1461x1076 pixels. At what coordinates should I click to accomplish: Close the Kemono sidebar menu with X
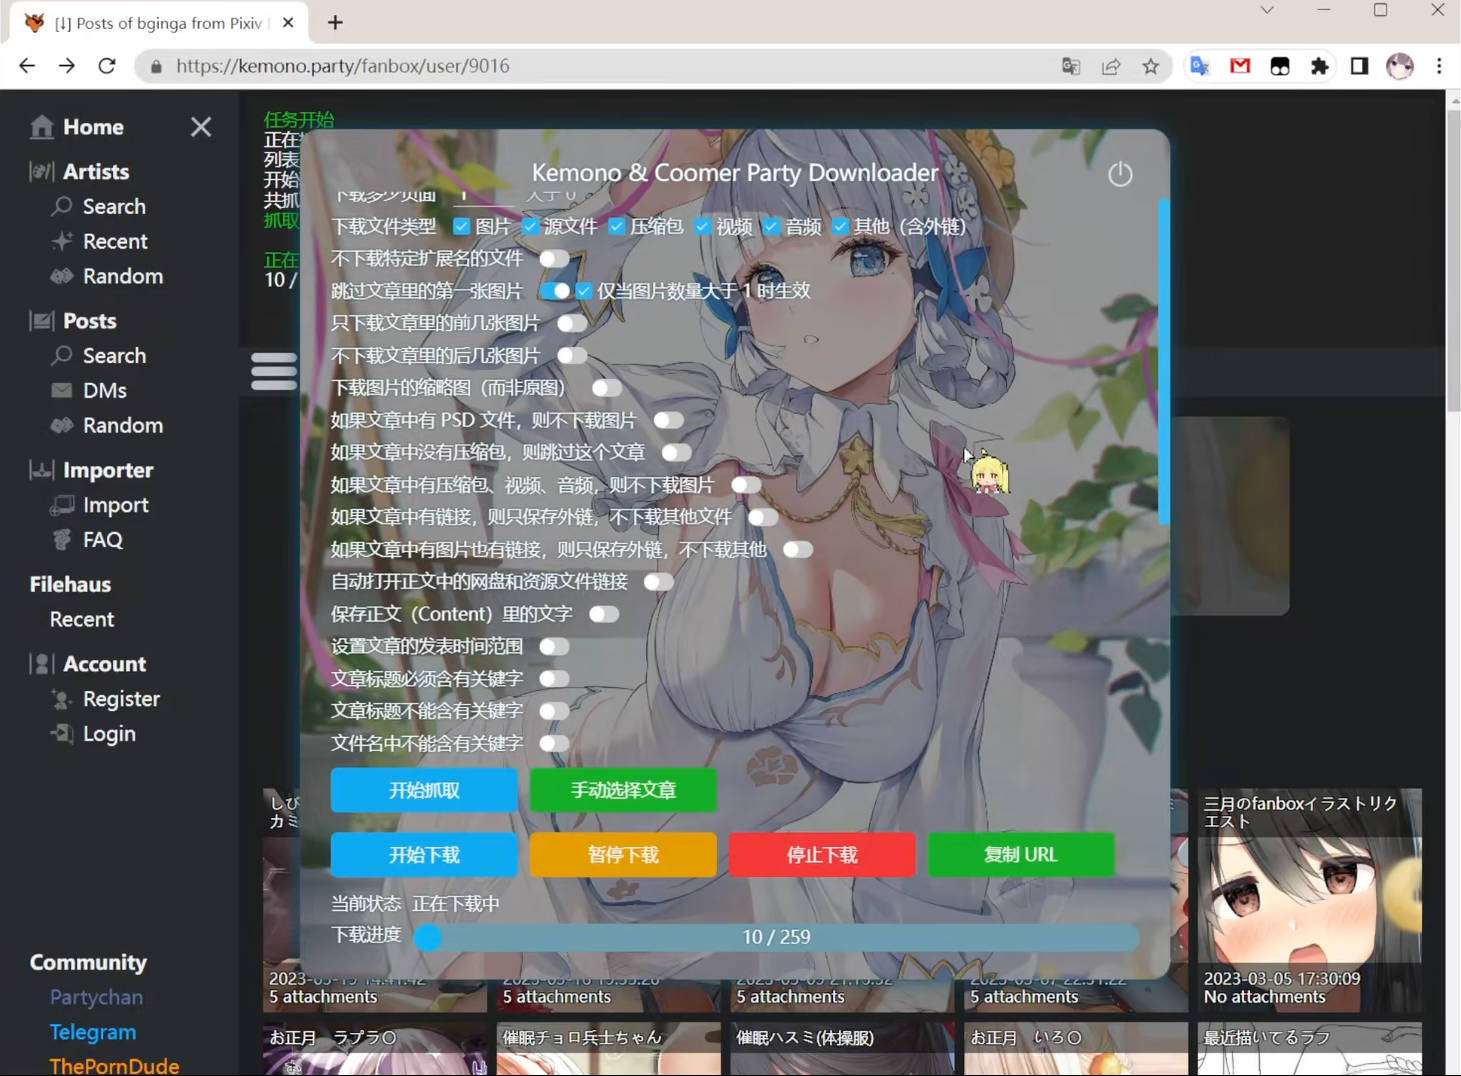click(x=201, y=127)
